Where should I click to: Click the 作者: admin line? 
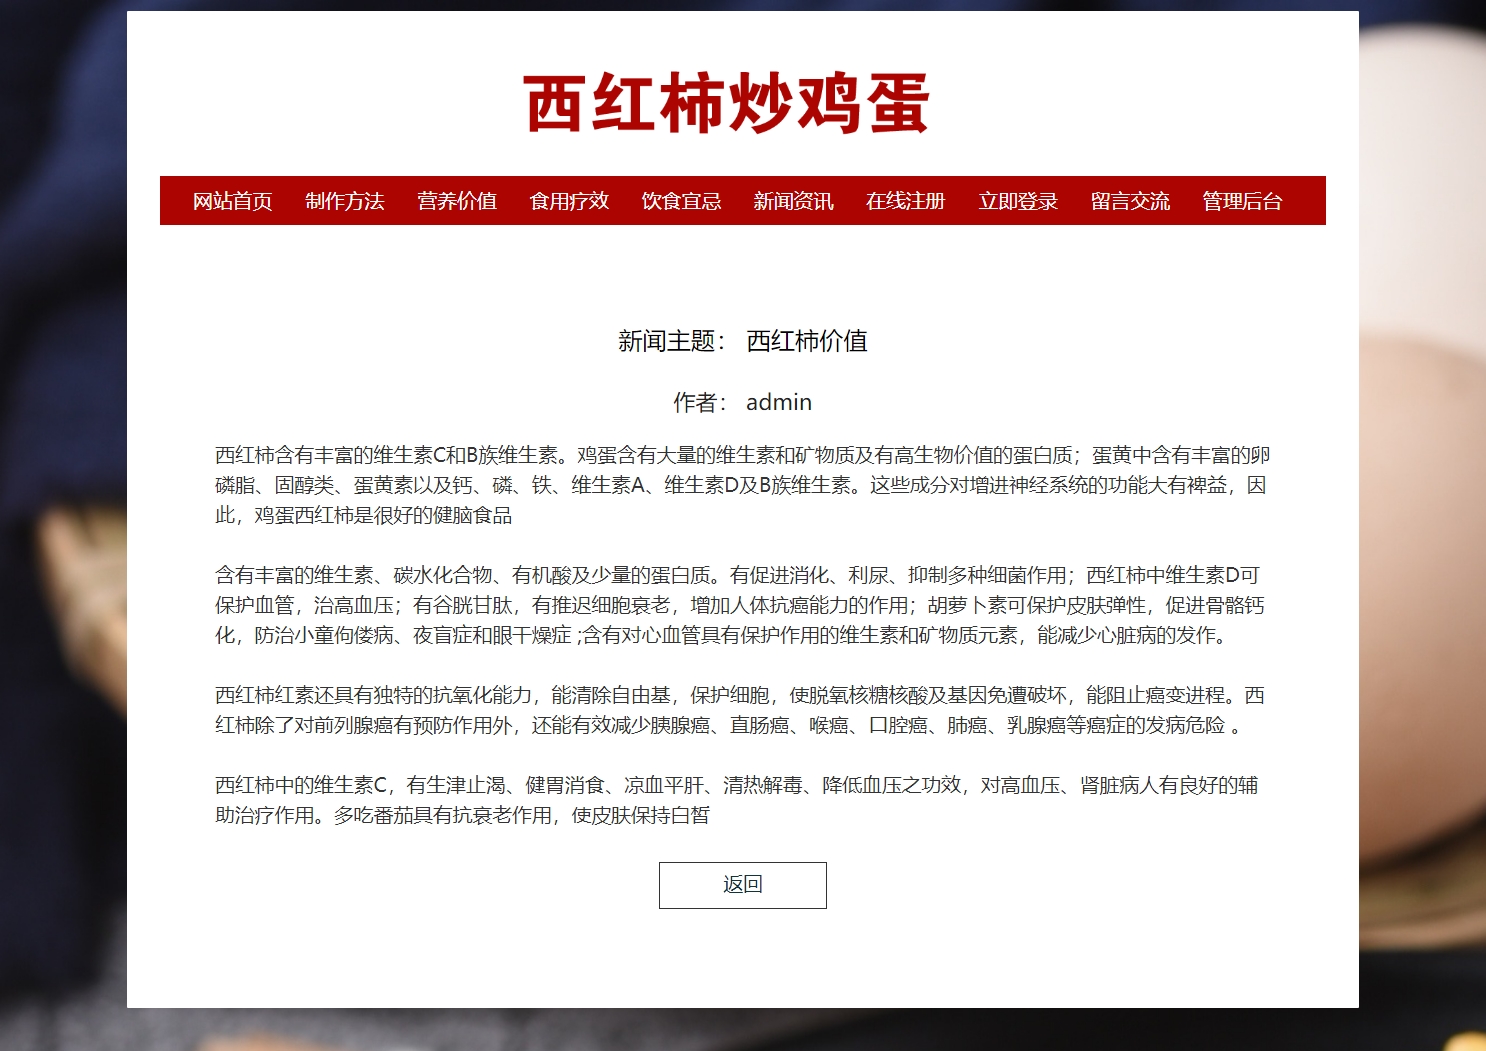coord(743,402)
